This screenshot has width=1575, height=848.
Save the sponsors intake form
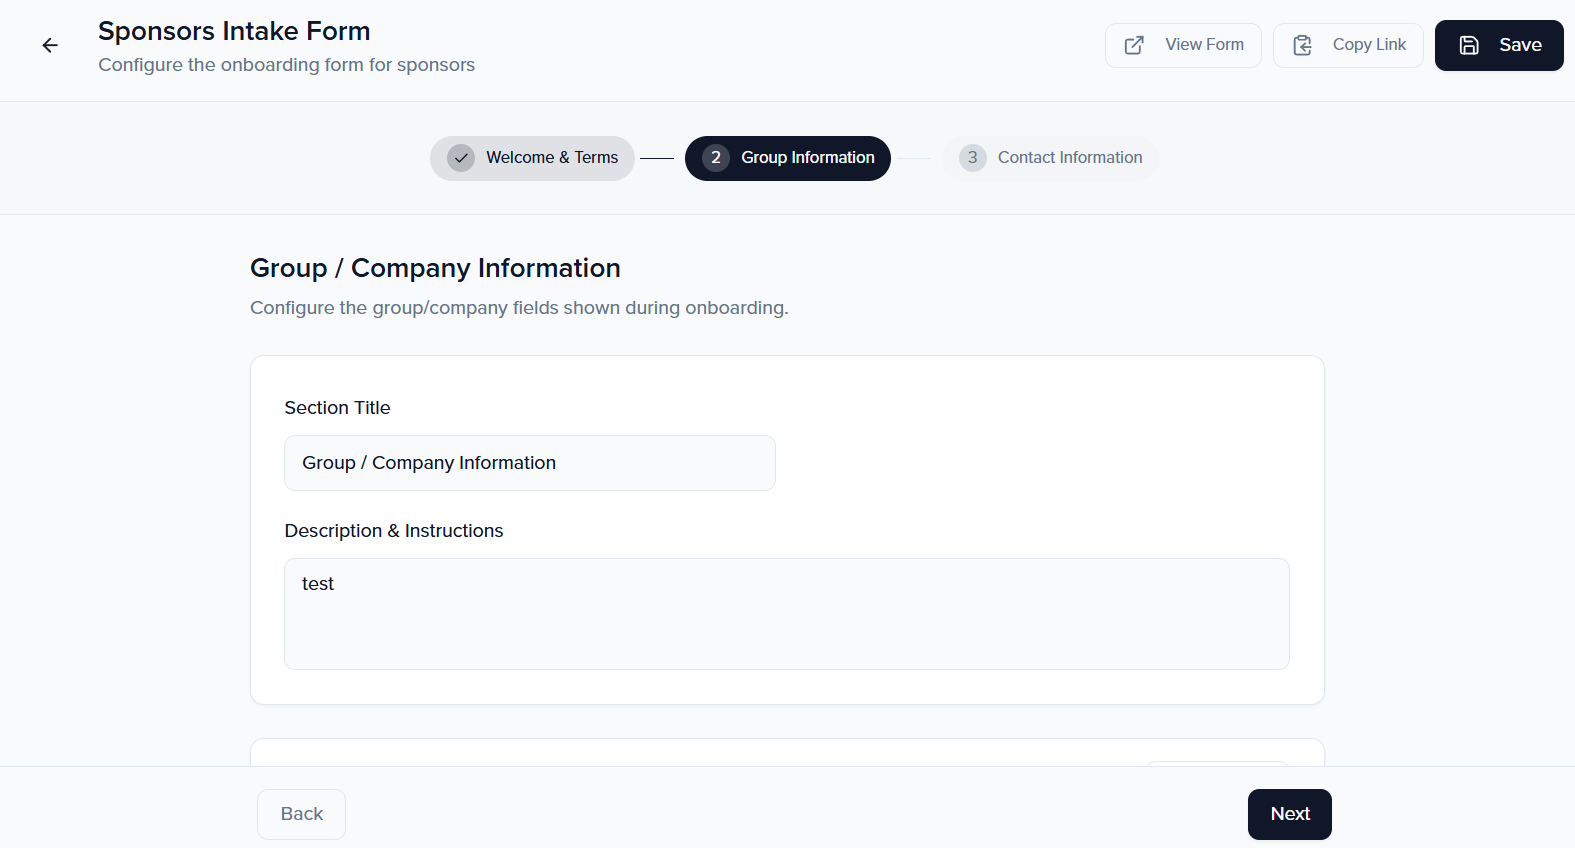[1498, 45]
